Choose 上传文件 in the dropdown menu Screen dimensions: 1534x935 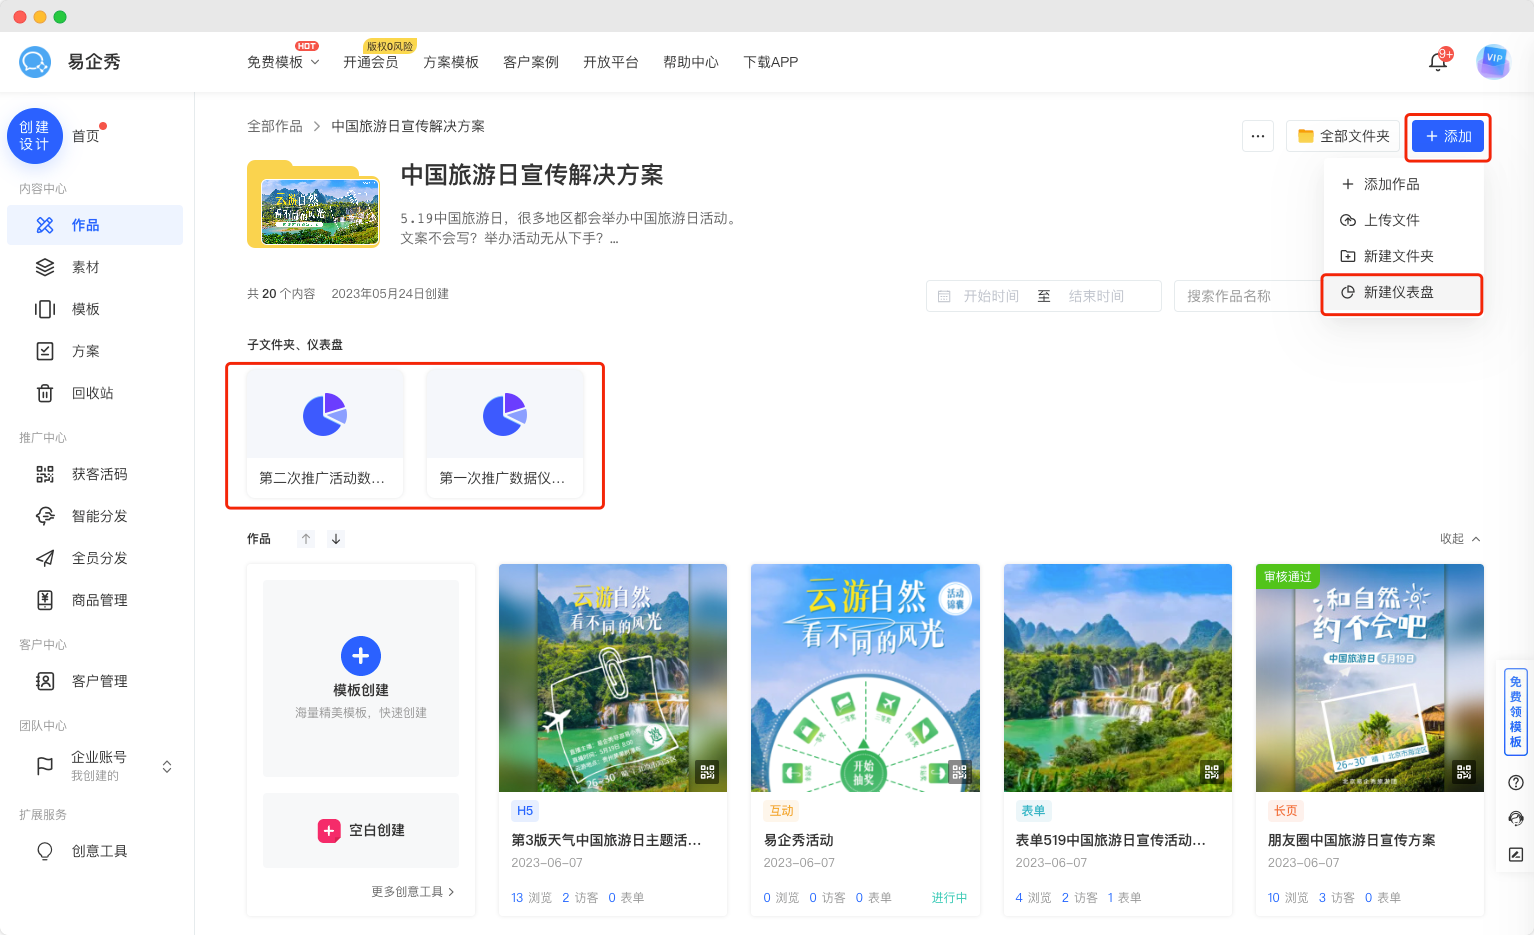point(1391,220)
